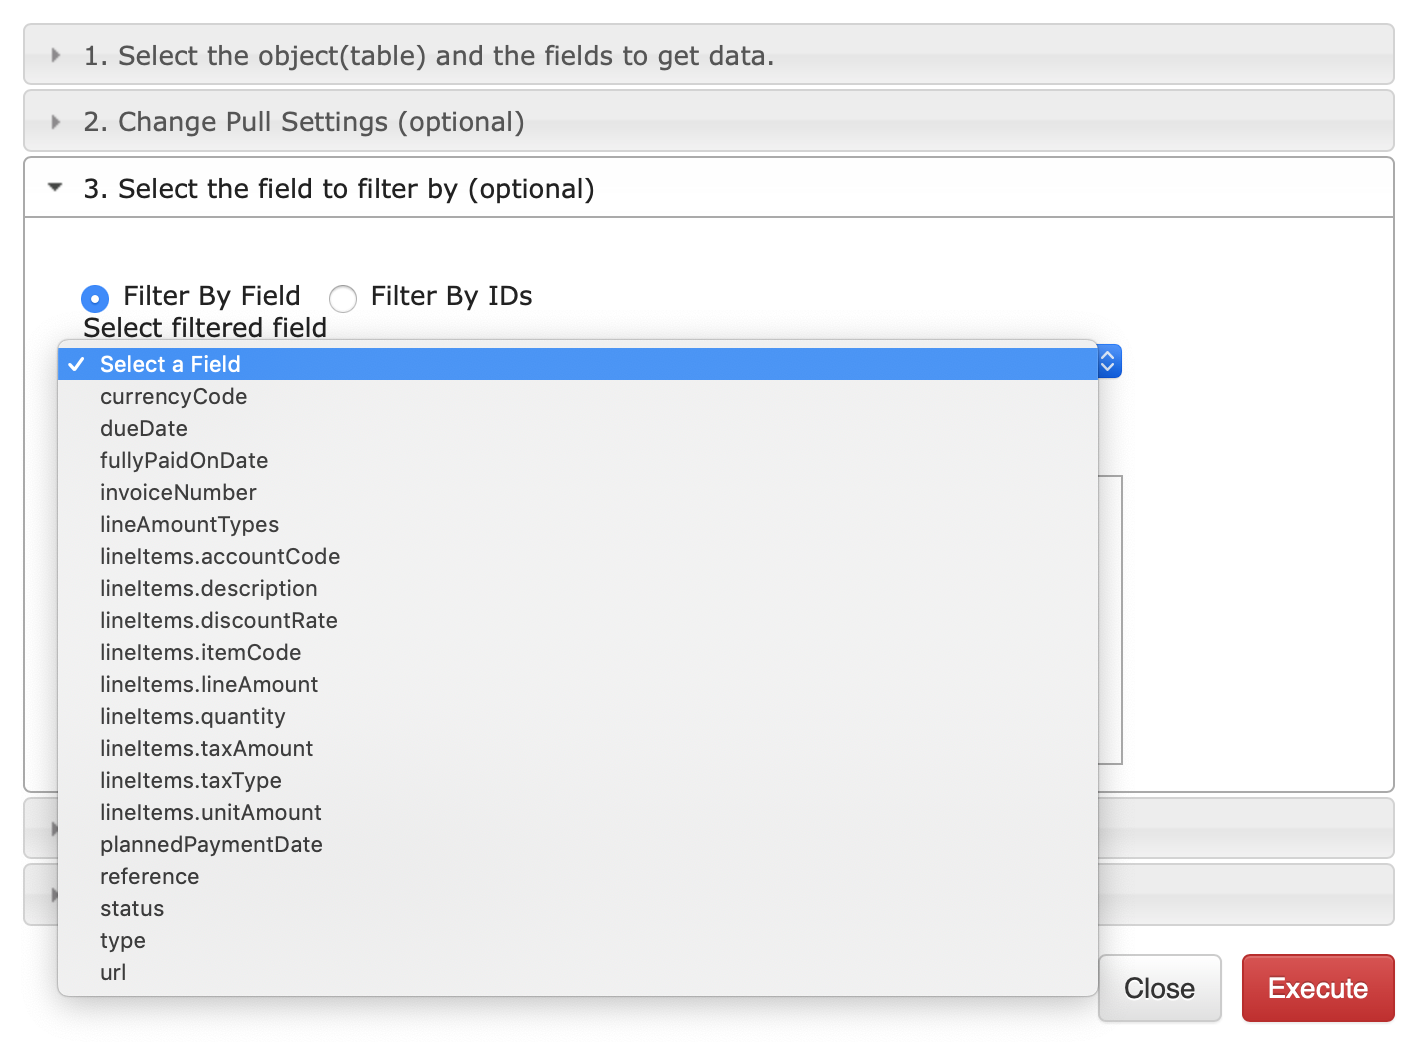Select Filter By IDs radio button

click(x=343, y=298)
